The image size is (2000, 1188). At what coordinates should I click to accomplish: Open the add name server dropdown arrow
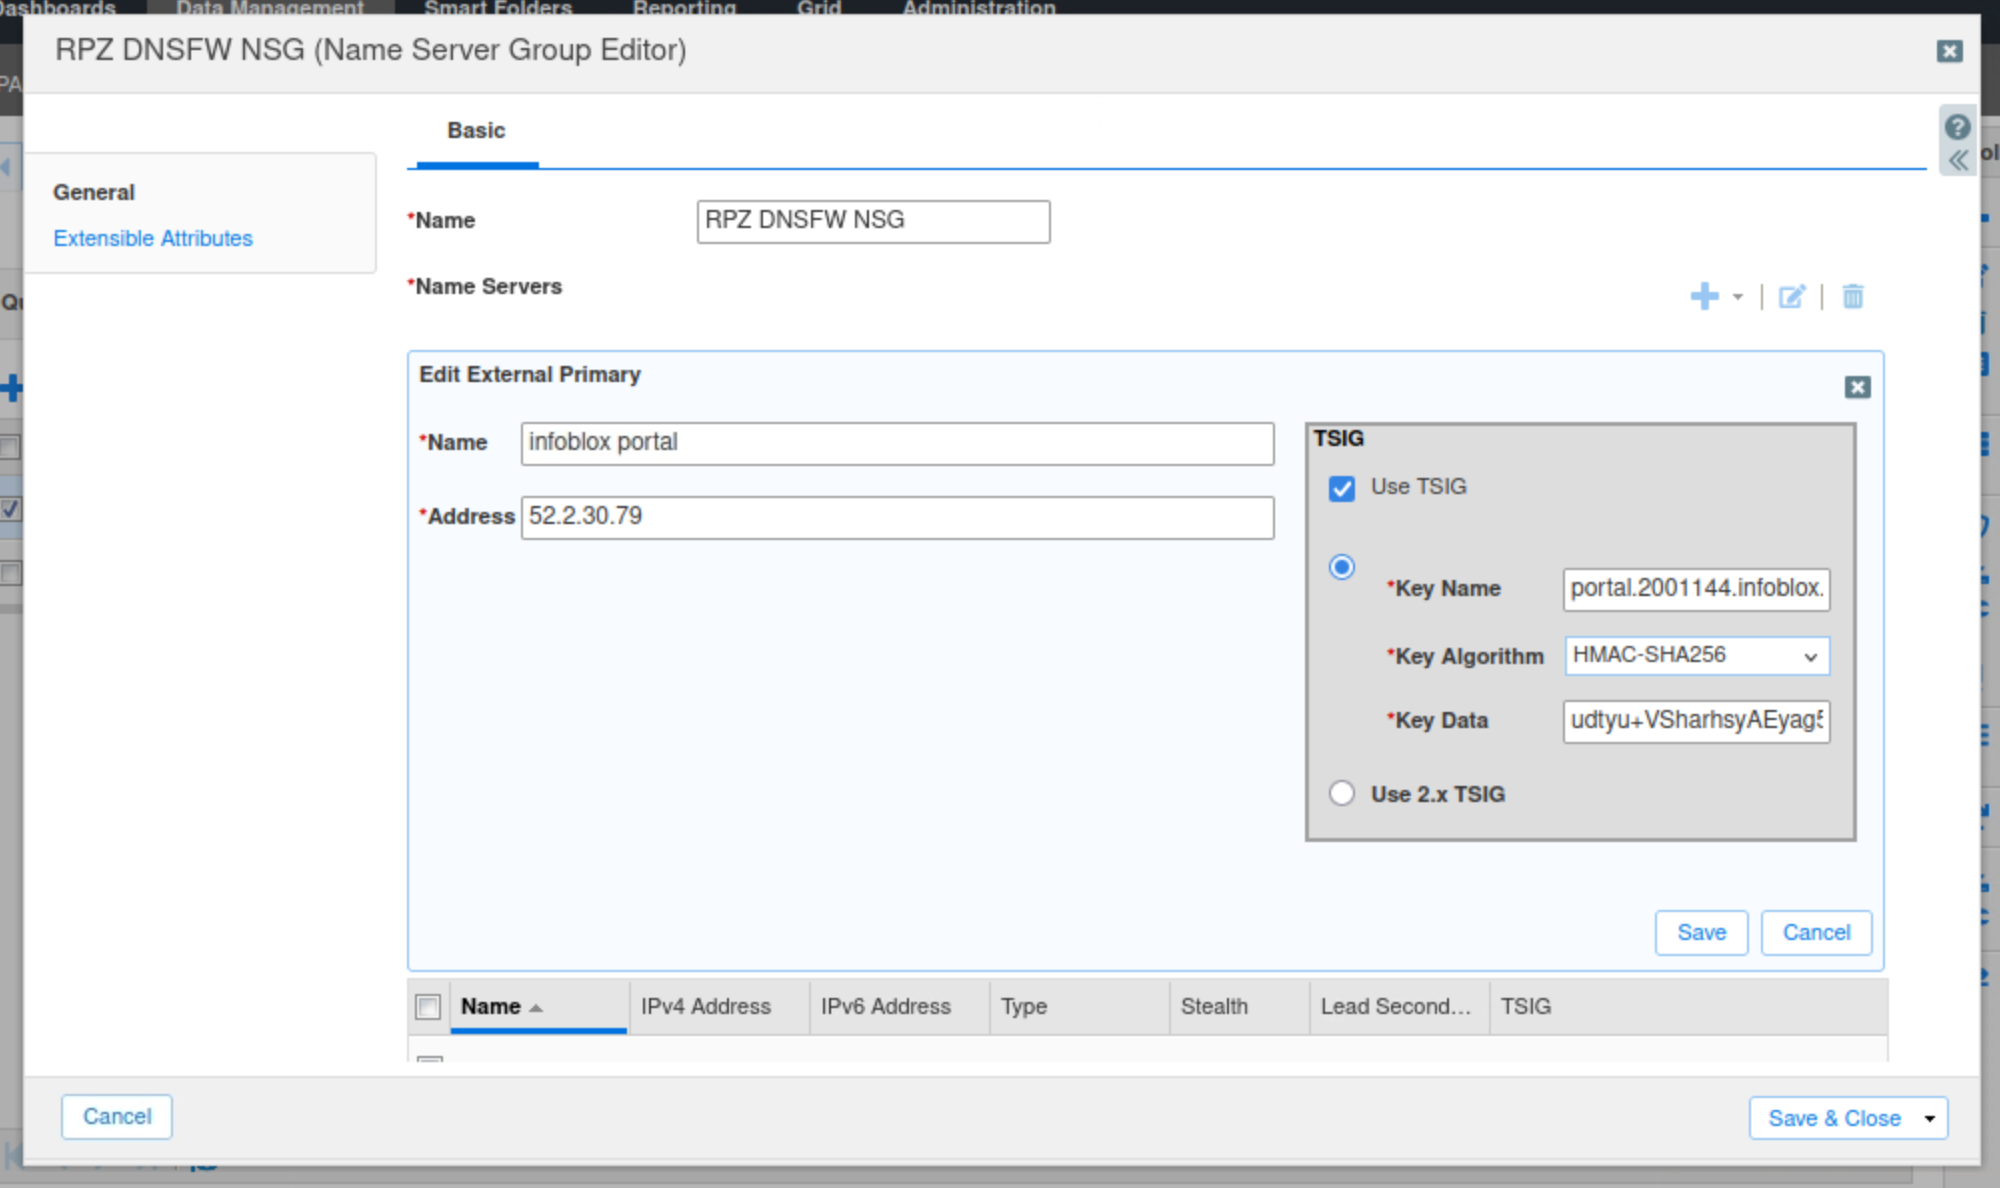1738,297
